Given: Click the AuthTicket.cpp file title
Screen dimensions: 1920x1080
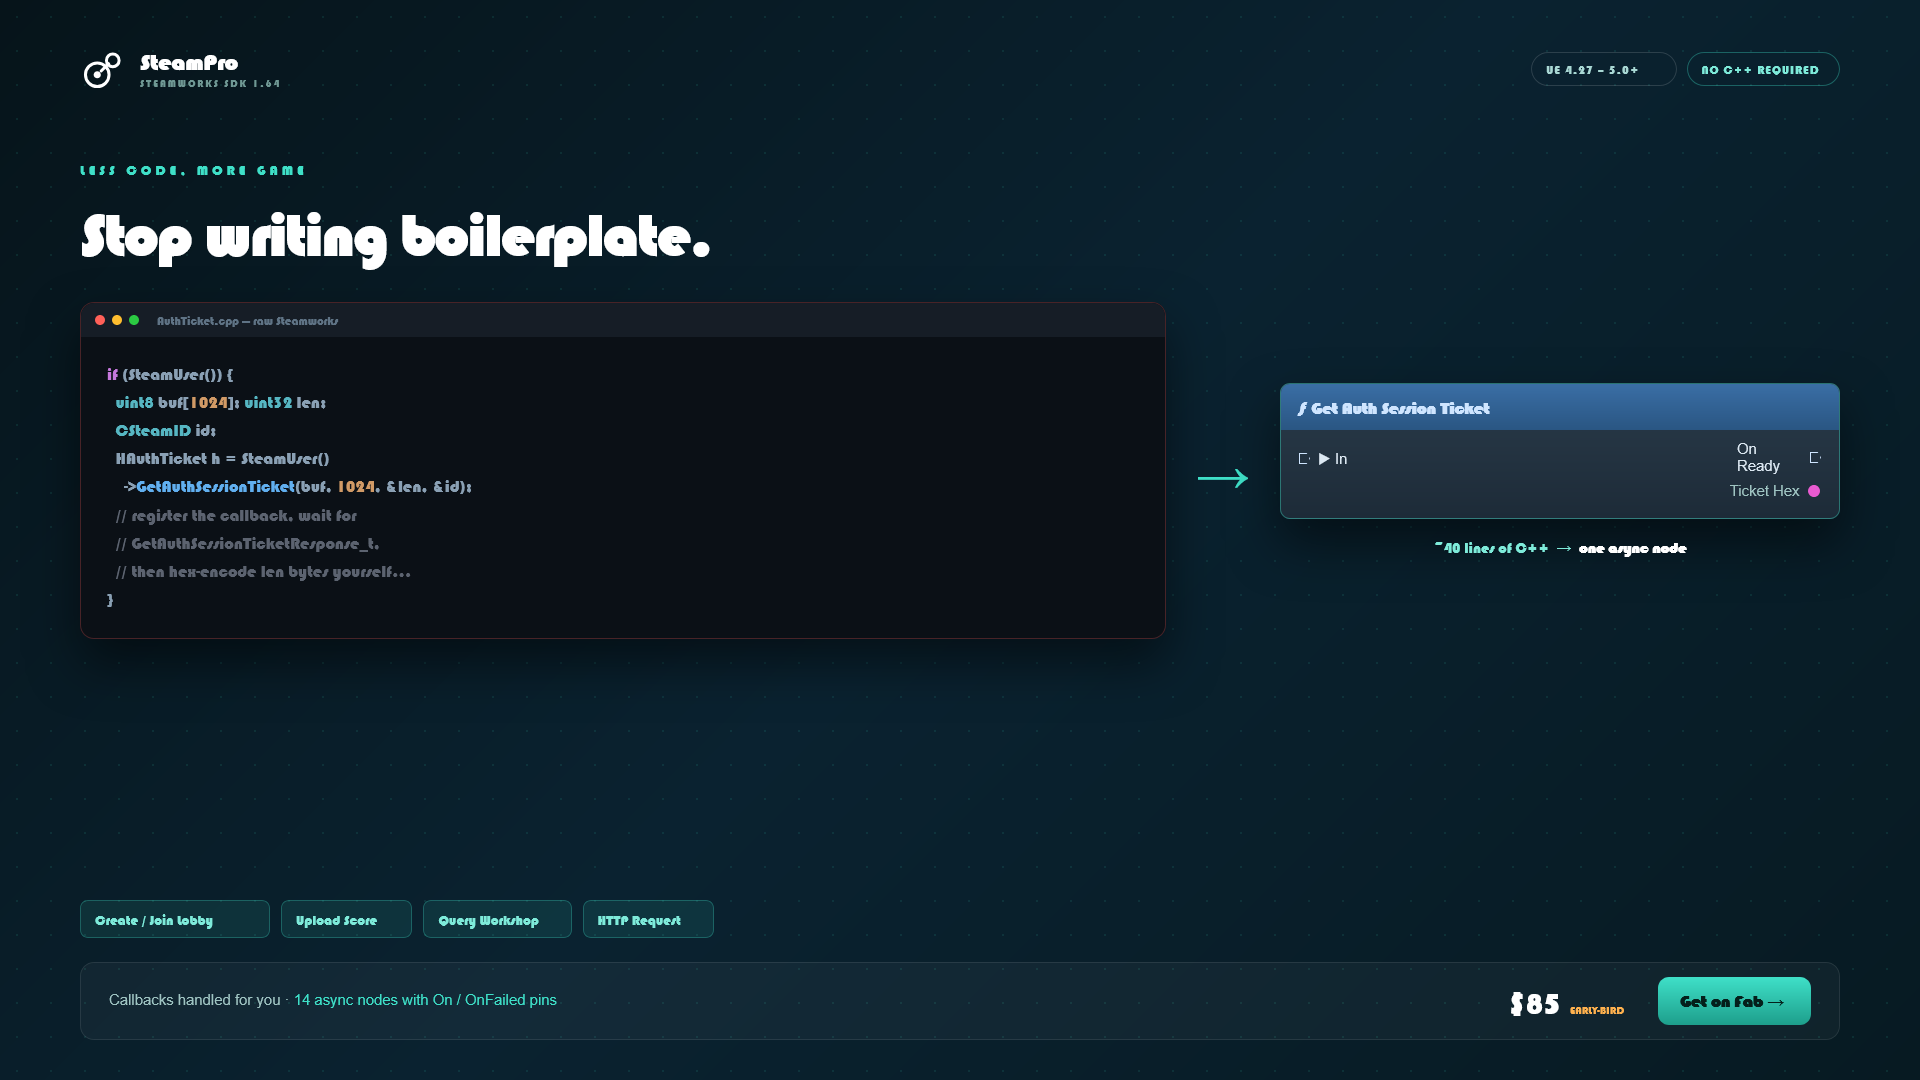Looking at the screenshot, I should 247,321.
